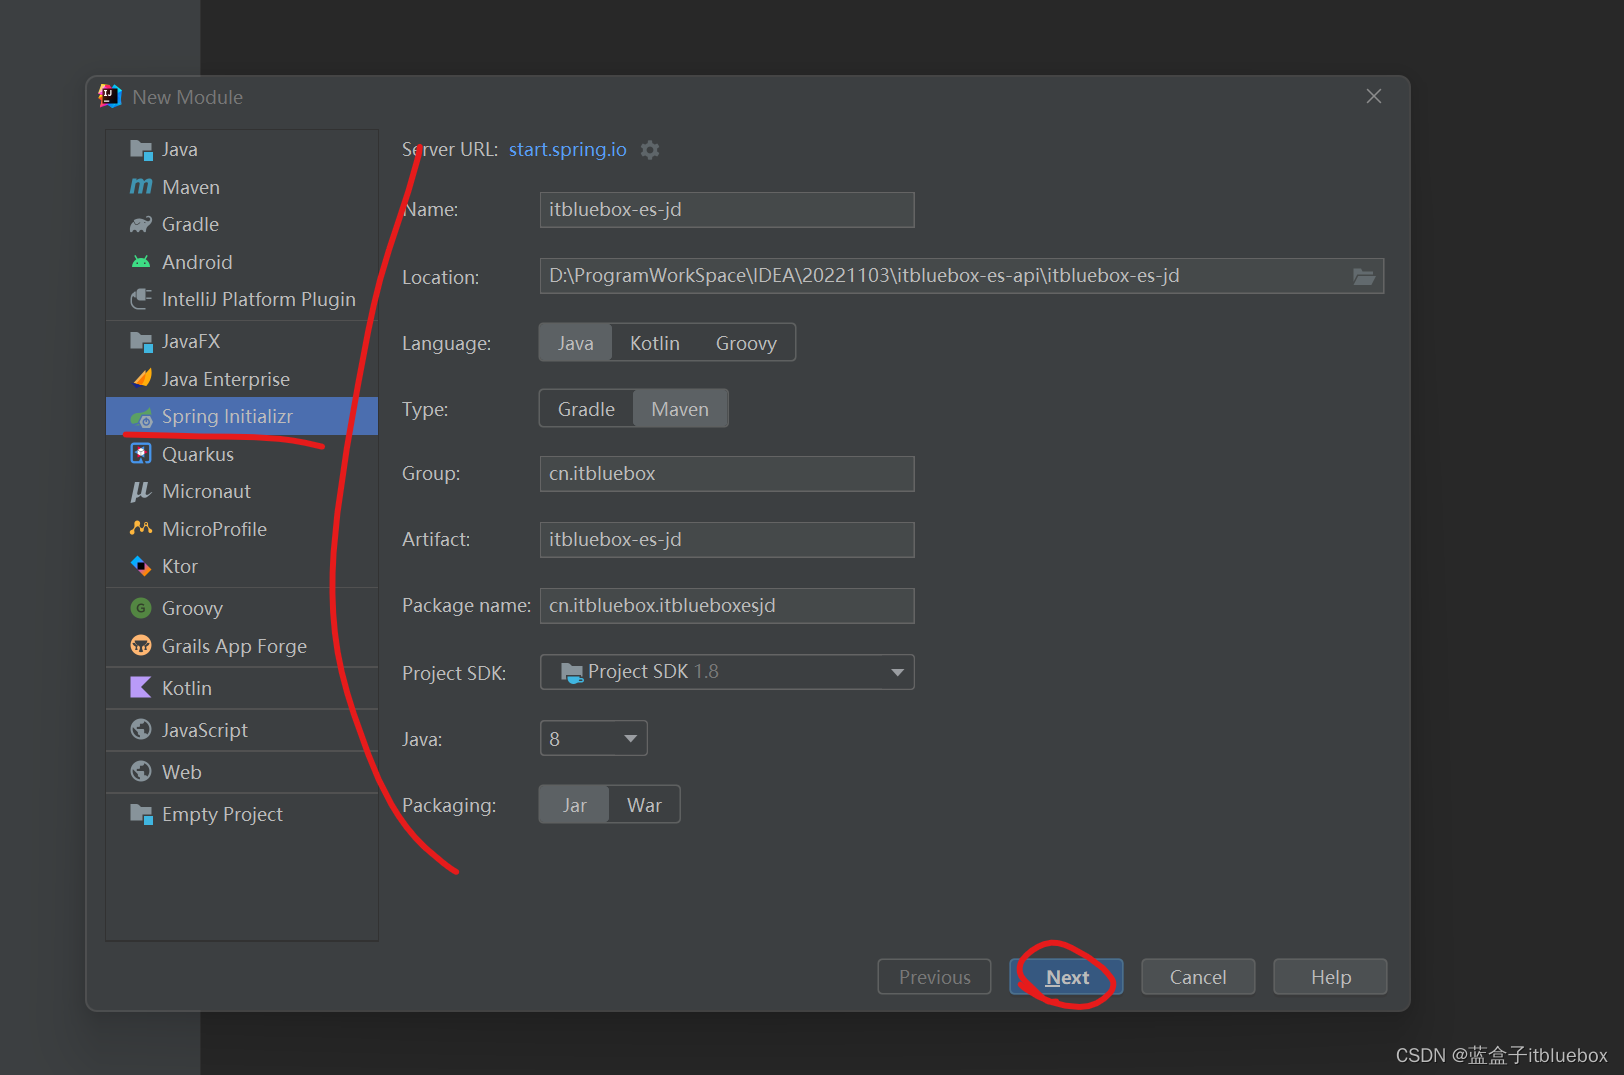The height and width of the screenshot is (1075, 1624).
Task: Click the Gradle elephant icon
Action: pos(141,225)
